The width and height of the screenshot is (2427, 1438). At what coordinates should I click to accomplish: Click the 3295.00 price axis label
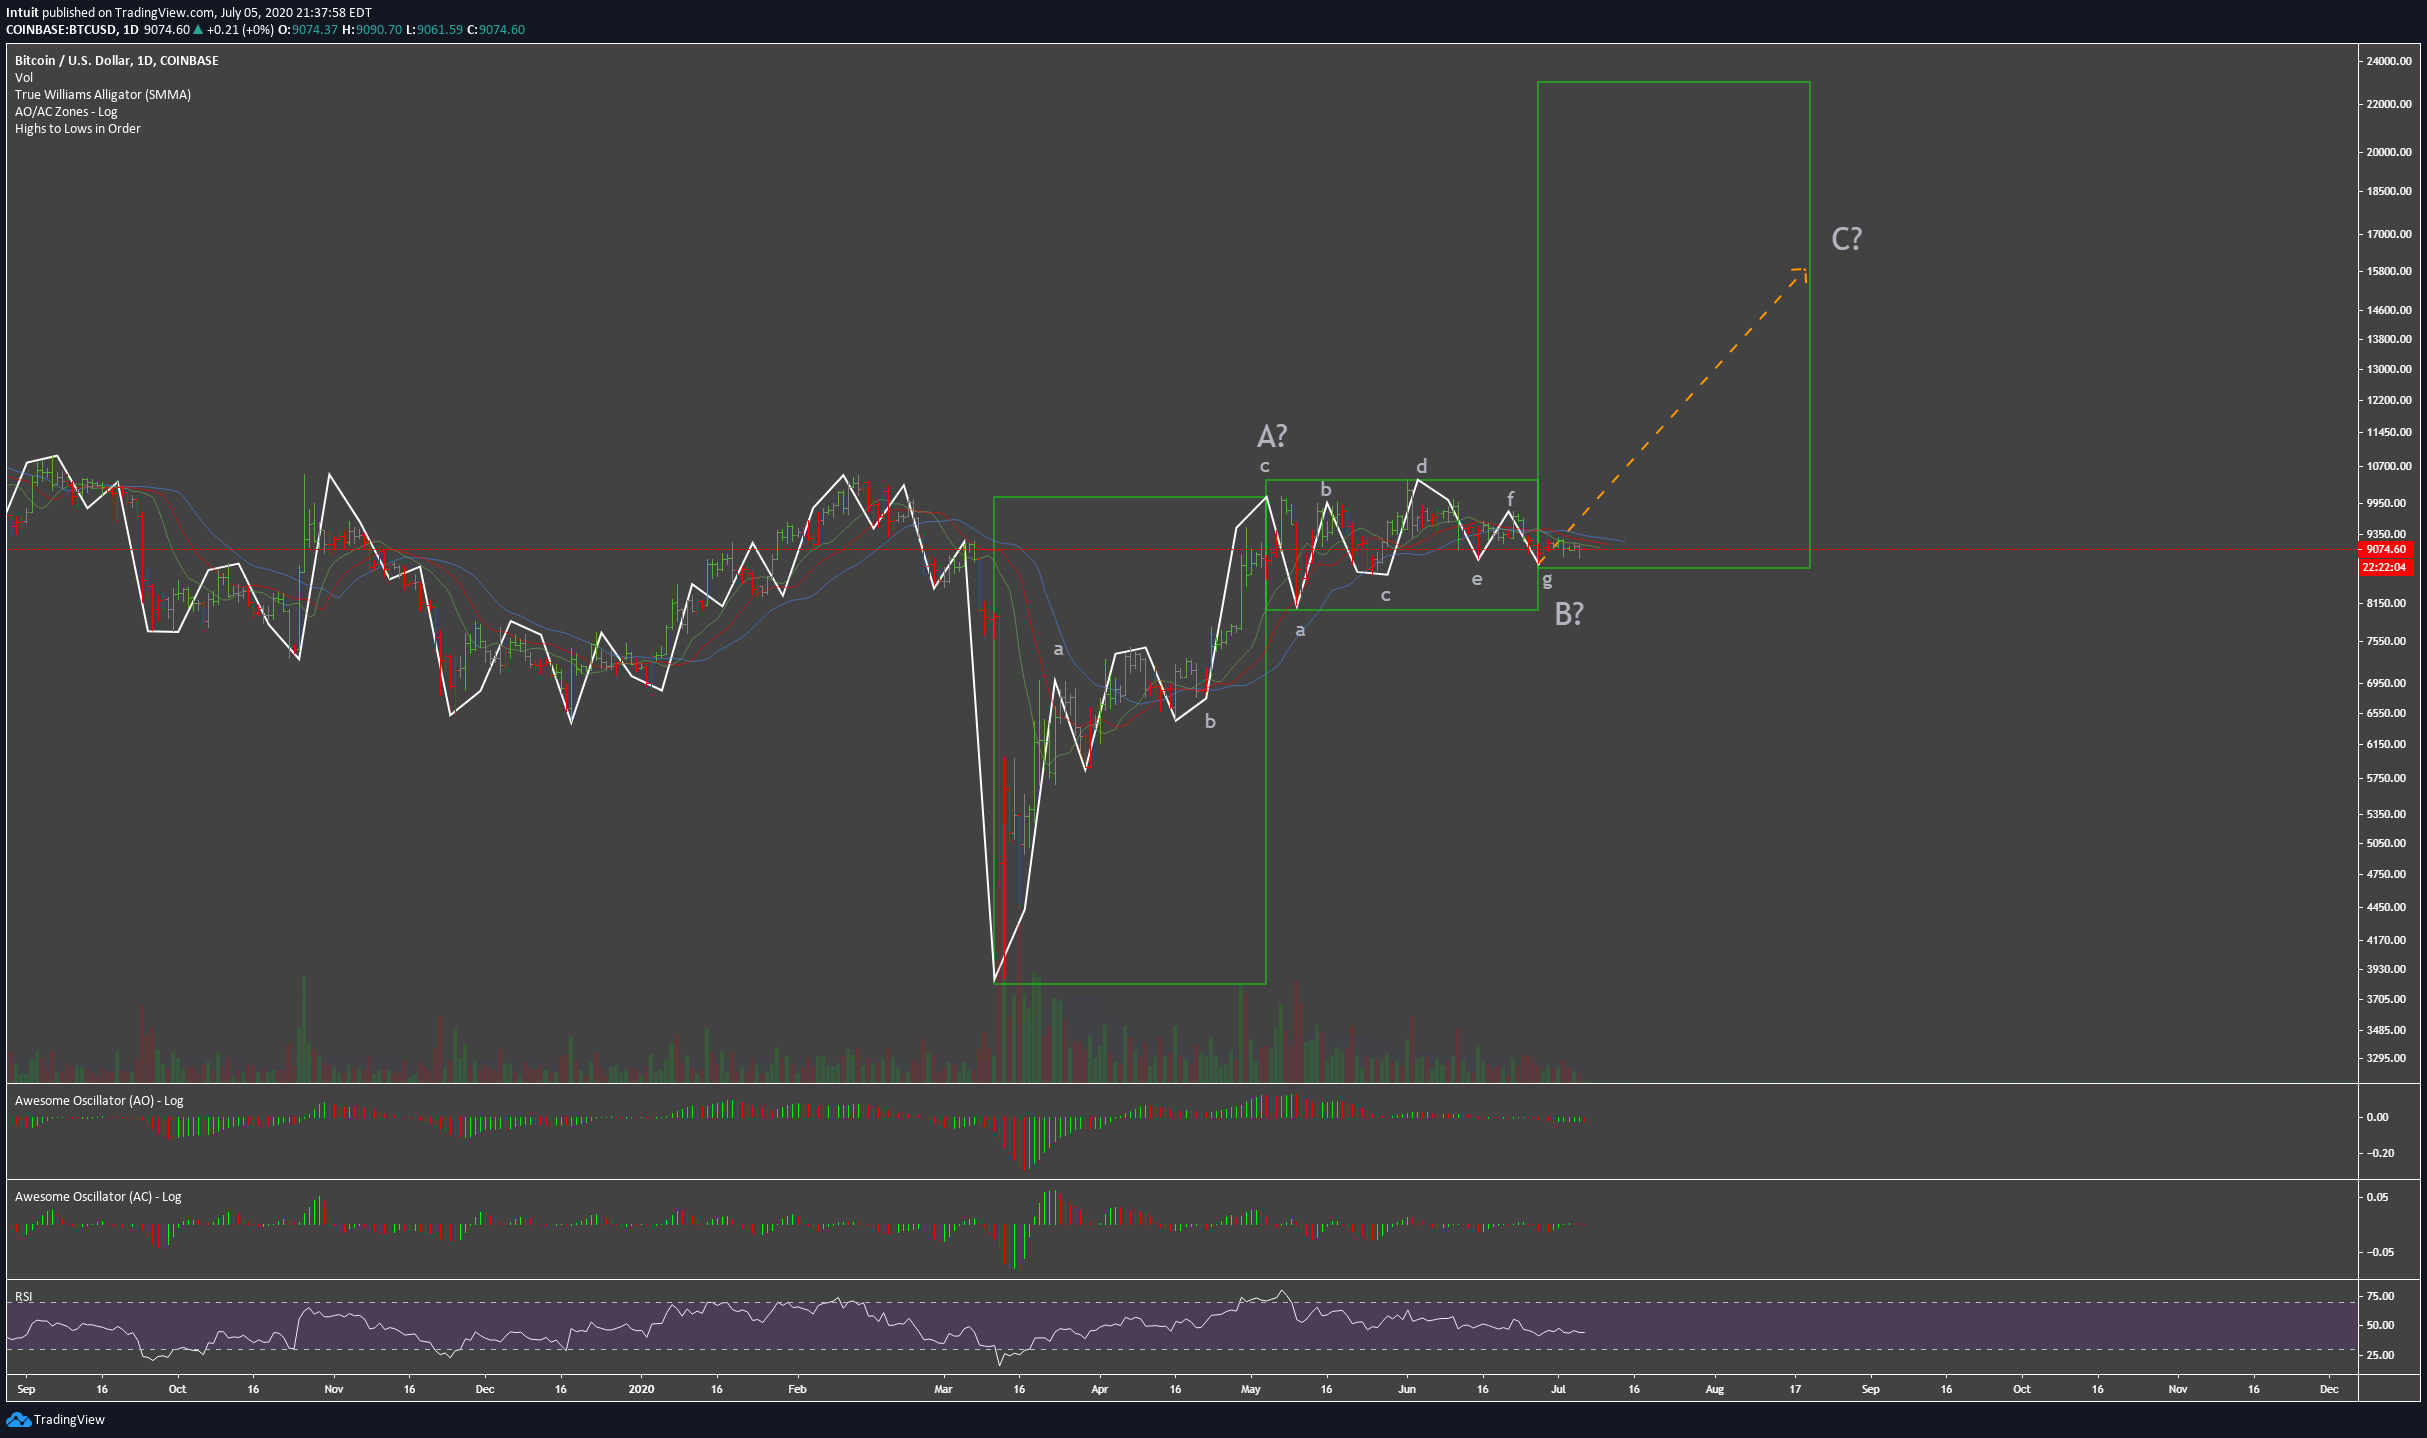tap(2387, 1058)
